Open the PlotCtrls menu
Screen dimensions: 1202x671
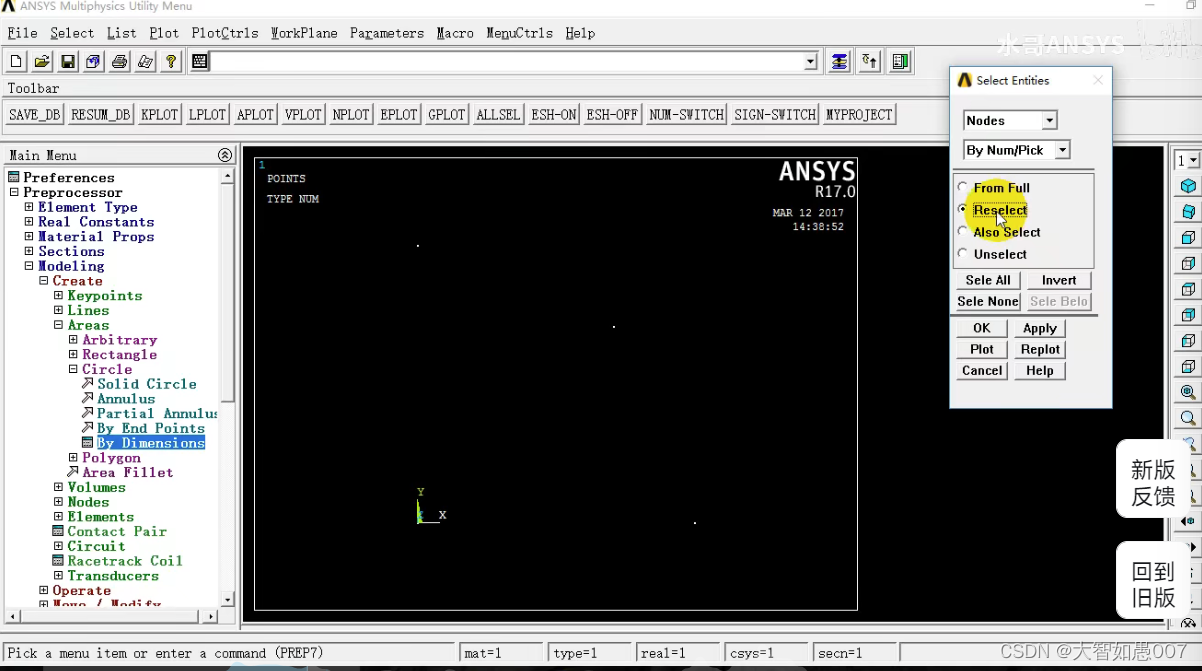click(225, 33)
